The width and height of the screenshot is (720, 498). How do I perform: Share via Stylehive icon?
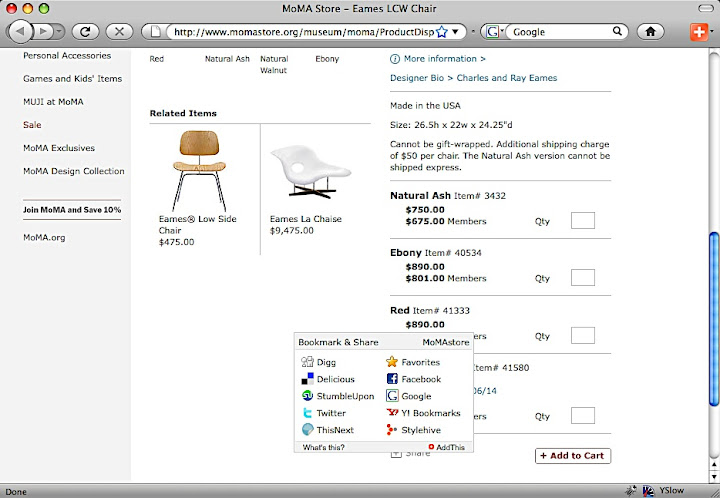click(x=392, y=430)
